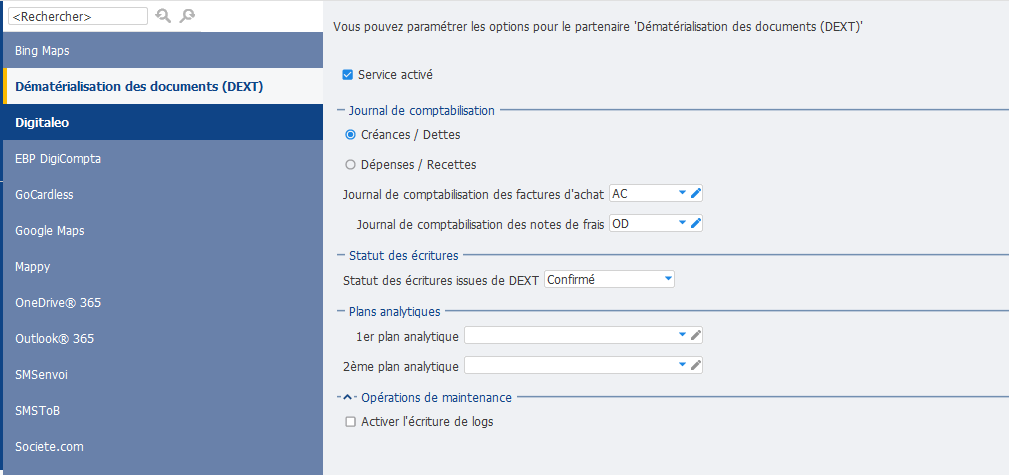
Task: Edit the expense reports journal OD pencil
Action: [695, 223]
